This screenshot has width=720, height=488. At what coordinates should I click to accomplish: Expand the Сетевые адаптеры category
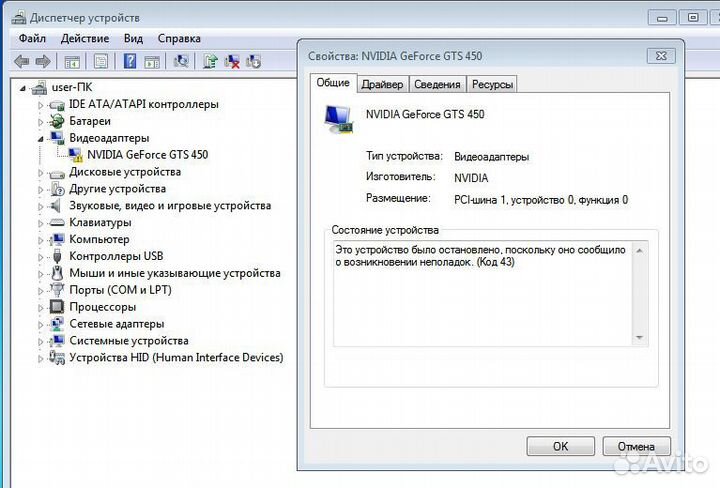(x=41, y=324)
